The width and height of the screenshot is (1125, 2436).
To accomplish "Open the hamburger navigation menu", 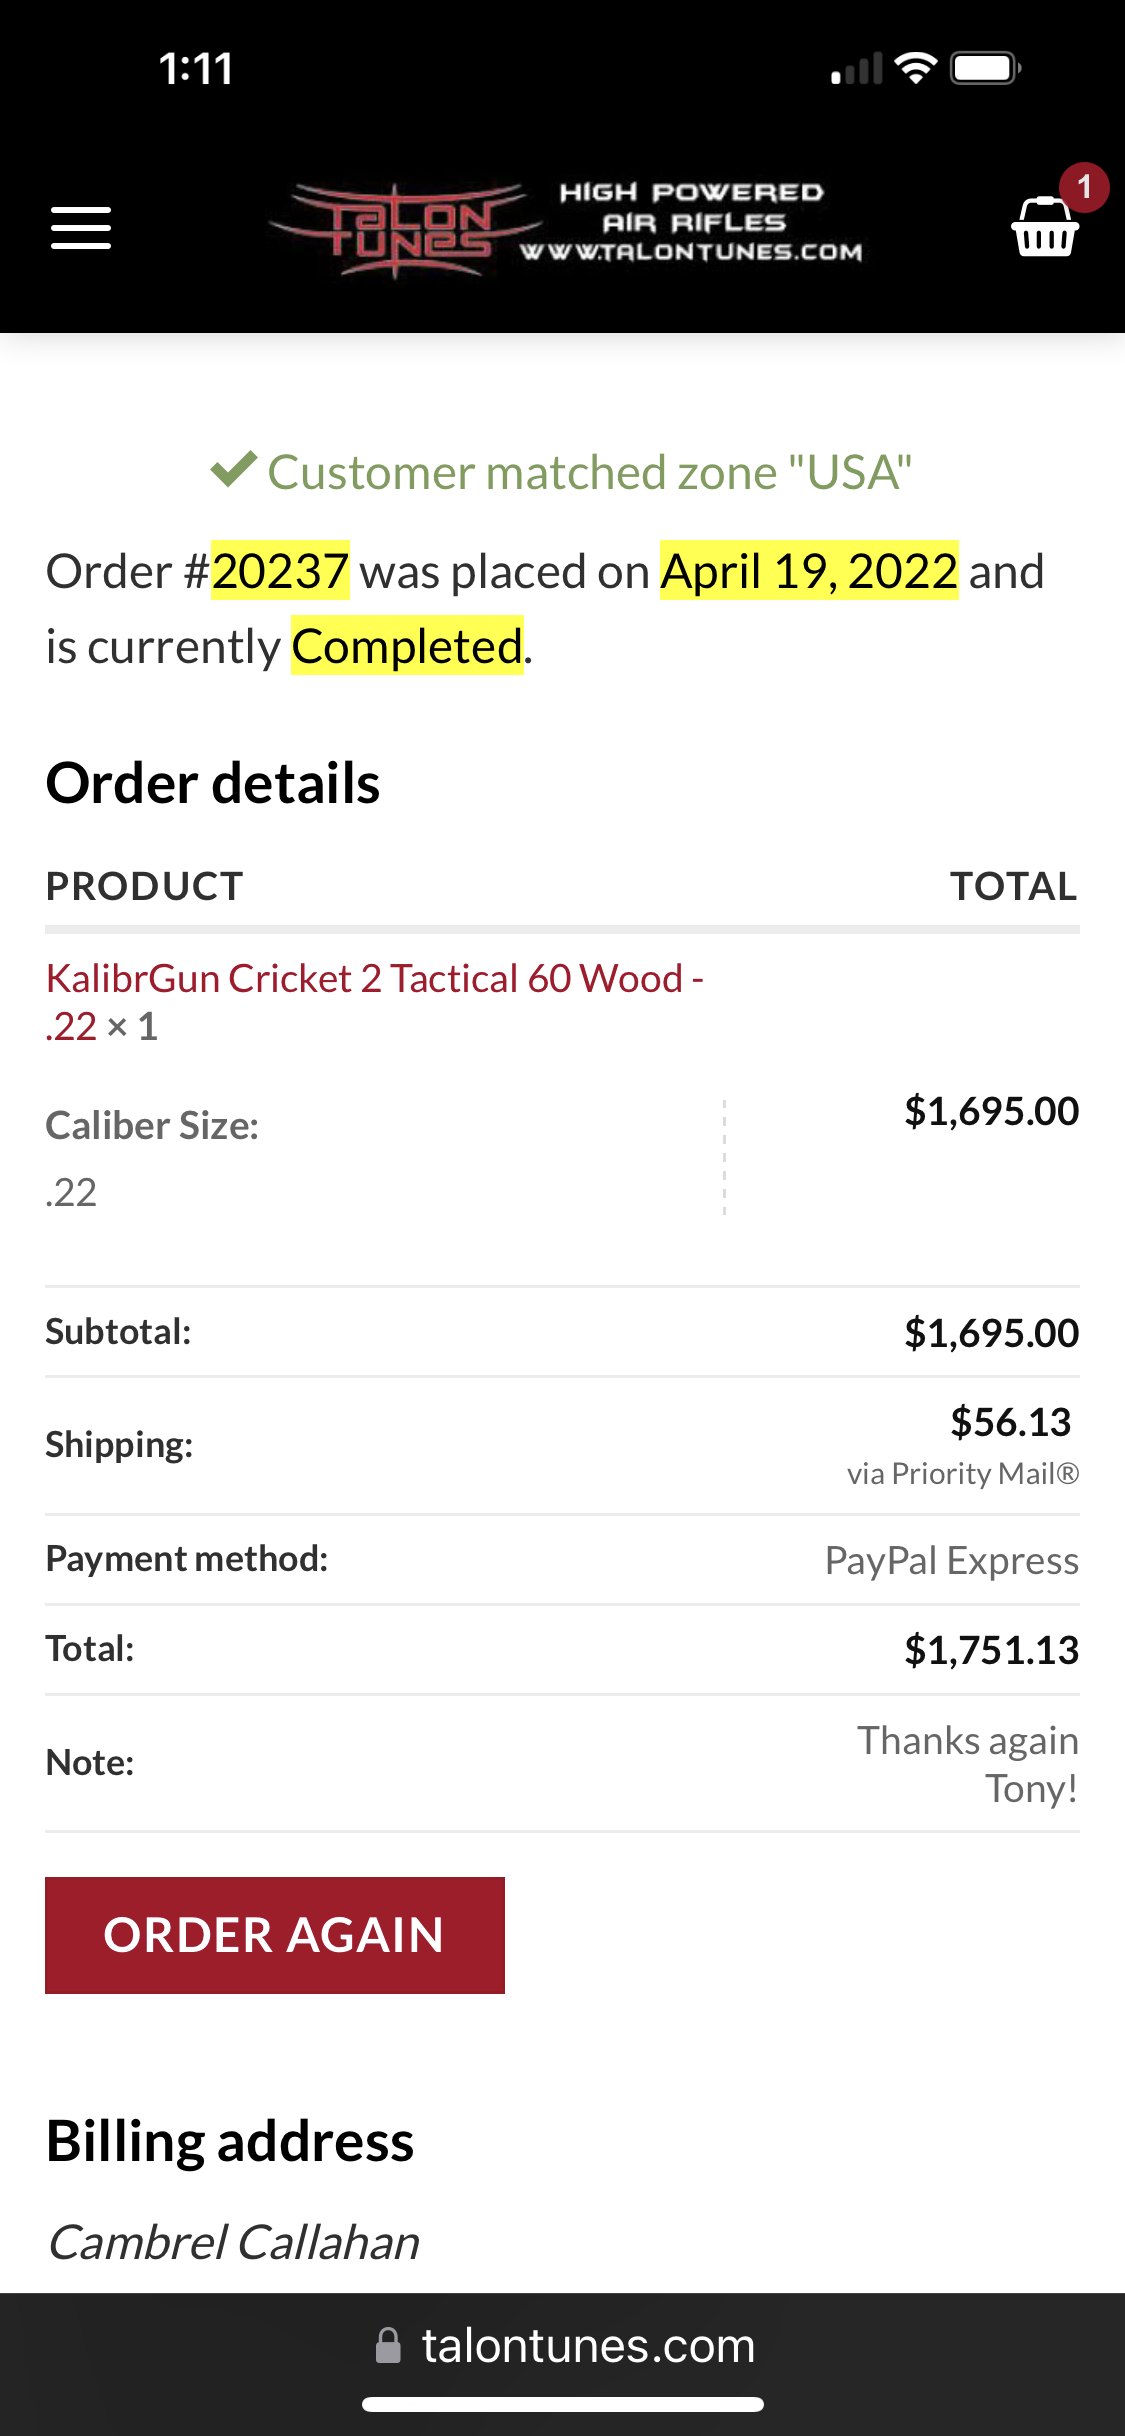I will pyautogui.click(x=81, y=228).
